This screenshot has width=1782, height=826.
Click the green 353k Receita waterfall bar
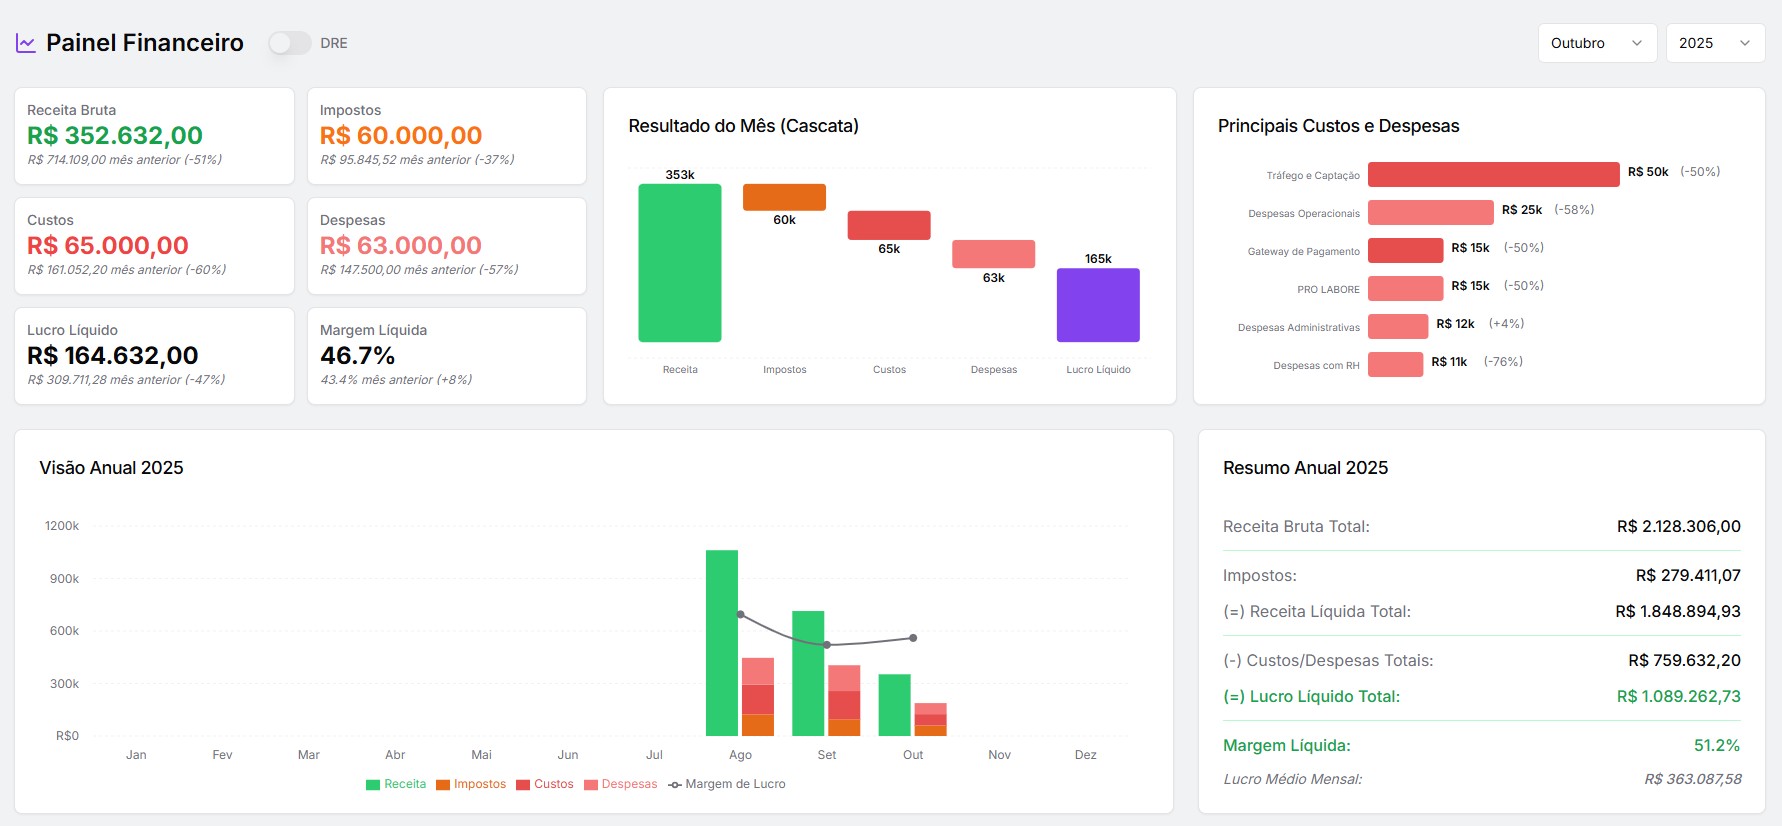pos(680,263)
